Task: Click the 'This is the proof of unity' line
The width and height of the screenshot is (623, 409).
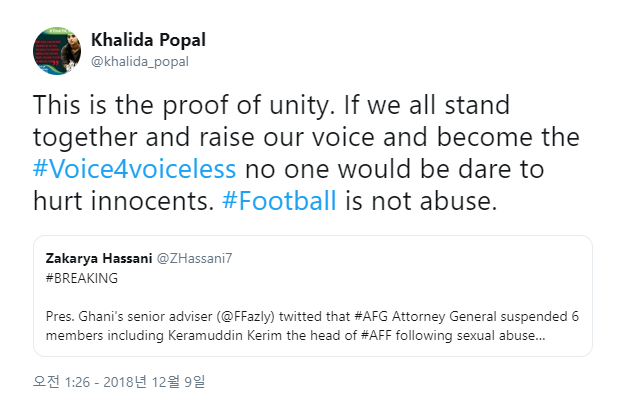Action: pyautogui.click(x=182, y=105)
